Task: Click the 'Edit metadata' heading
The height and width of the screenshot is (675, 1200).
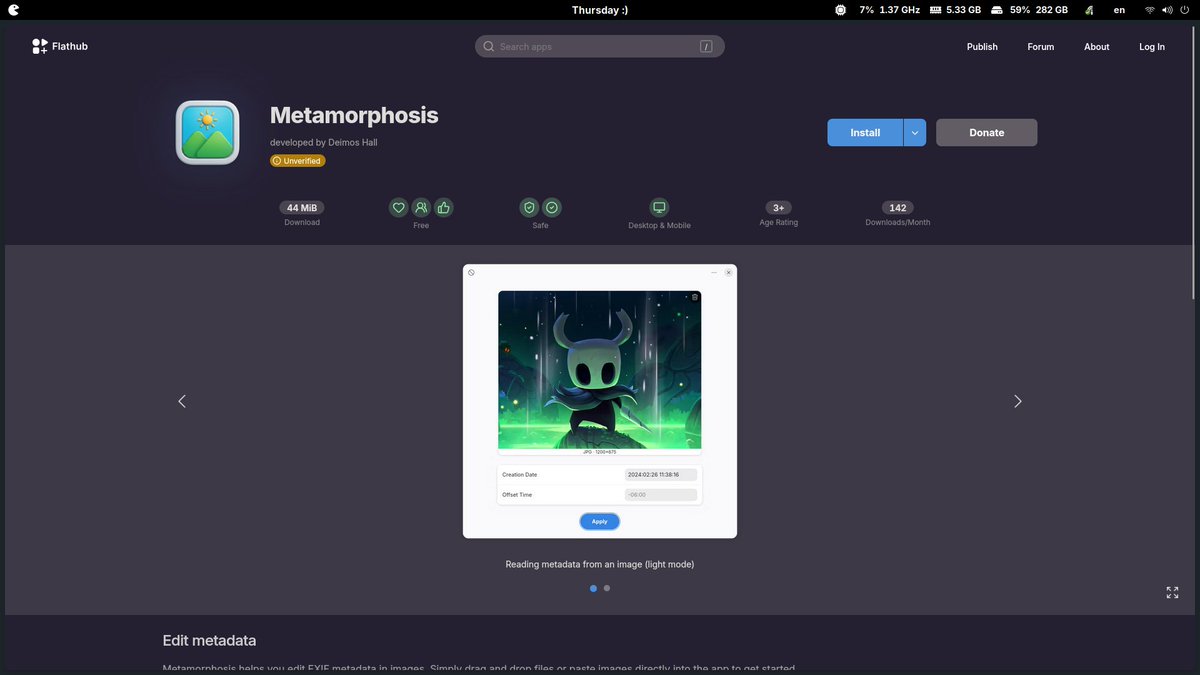Action: click(209, 640)
